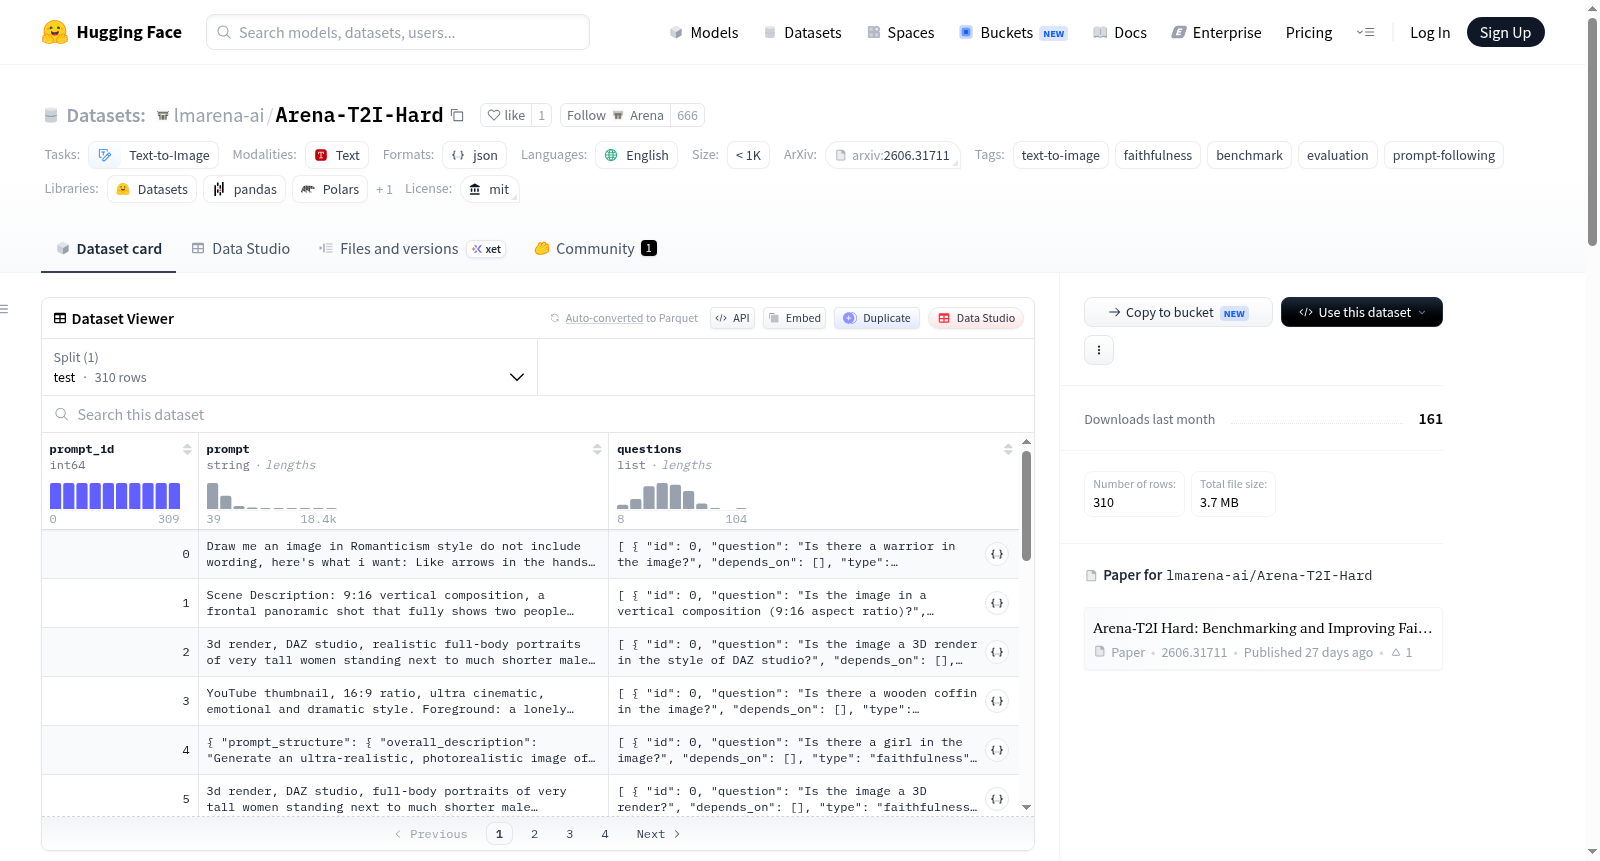Click Copy to bucket

pyautogui.click(x=1178, y=312)
